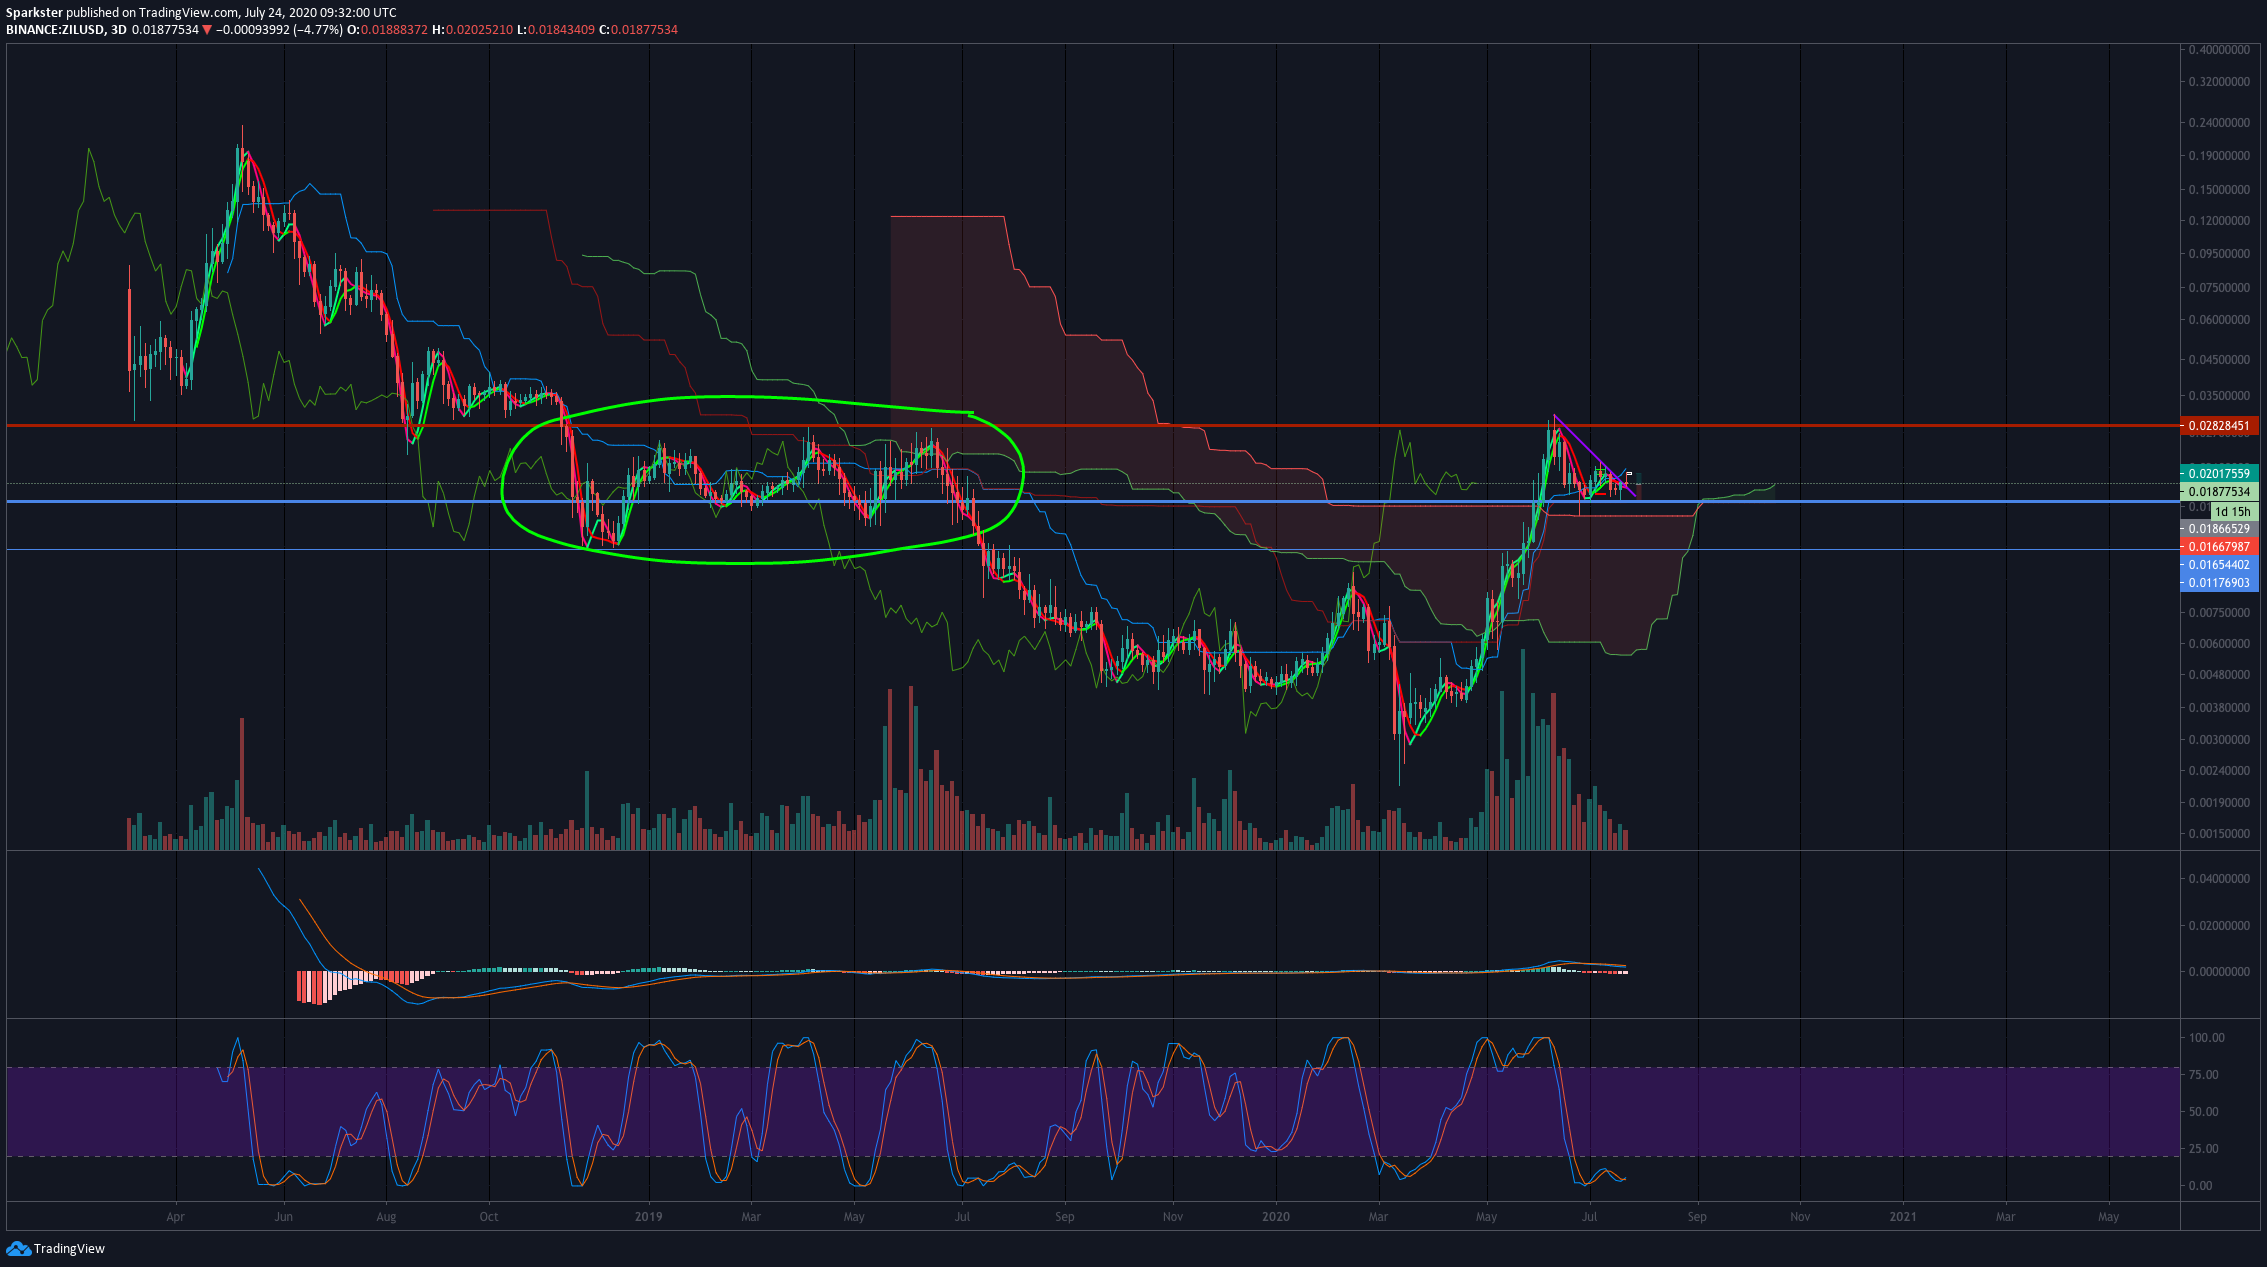
Task: Click the gray 0.01866529 price label
Action: (x=2219, y=529)
